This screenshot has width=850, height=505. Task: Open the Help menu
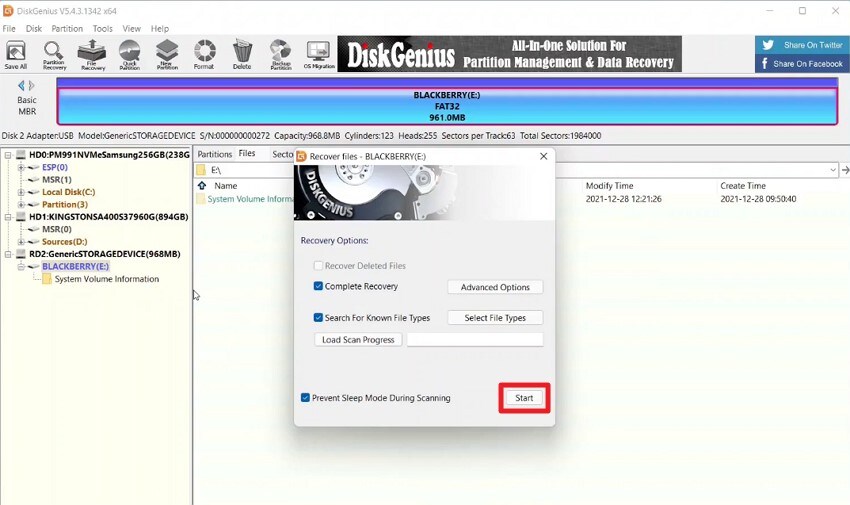tap(159, 29)
